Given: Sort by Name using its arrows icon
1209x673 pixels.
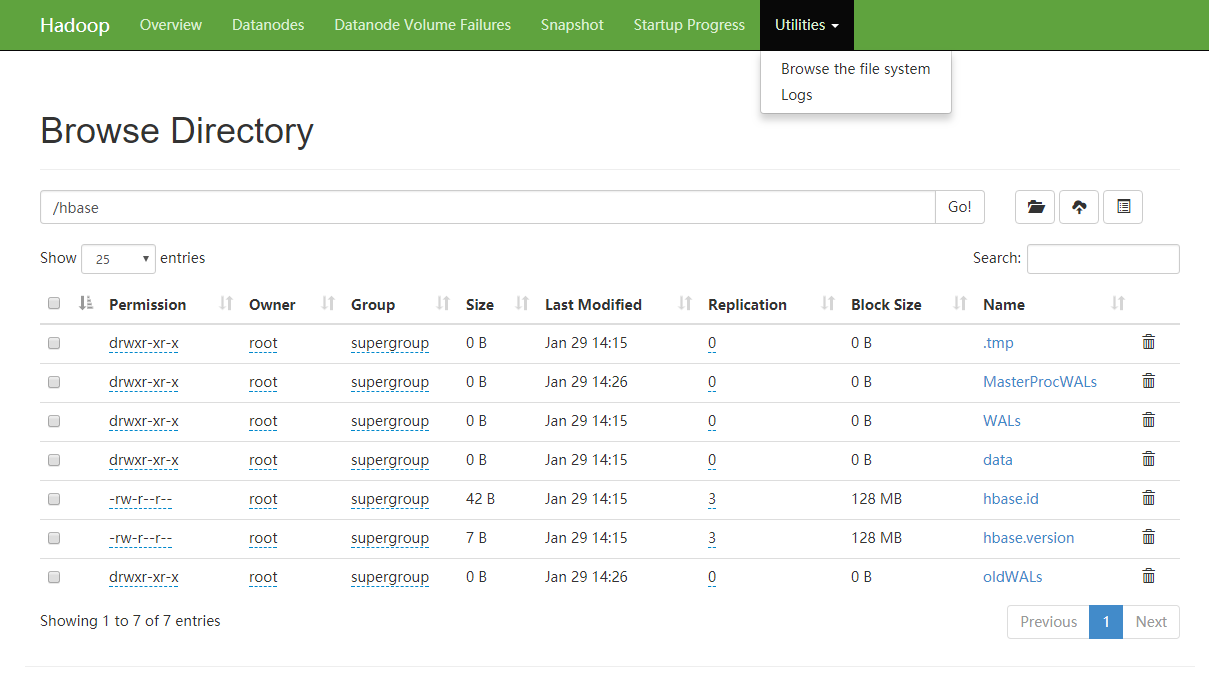Looking at the screenshot, I should [1118, 304].
